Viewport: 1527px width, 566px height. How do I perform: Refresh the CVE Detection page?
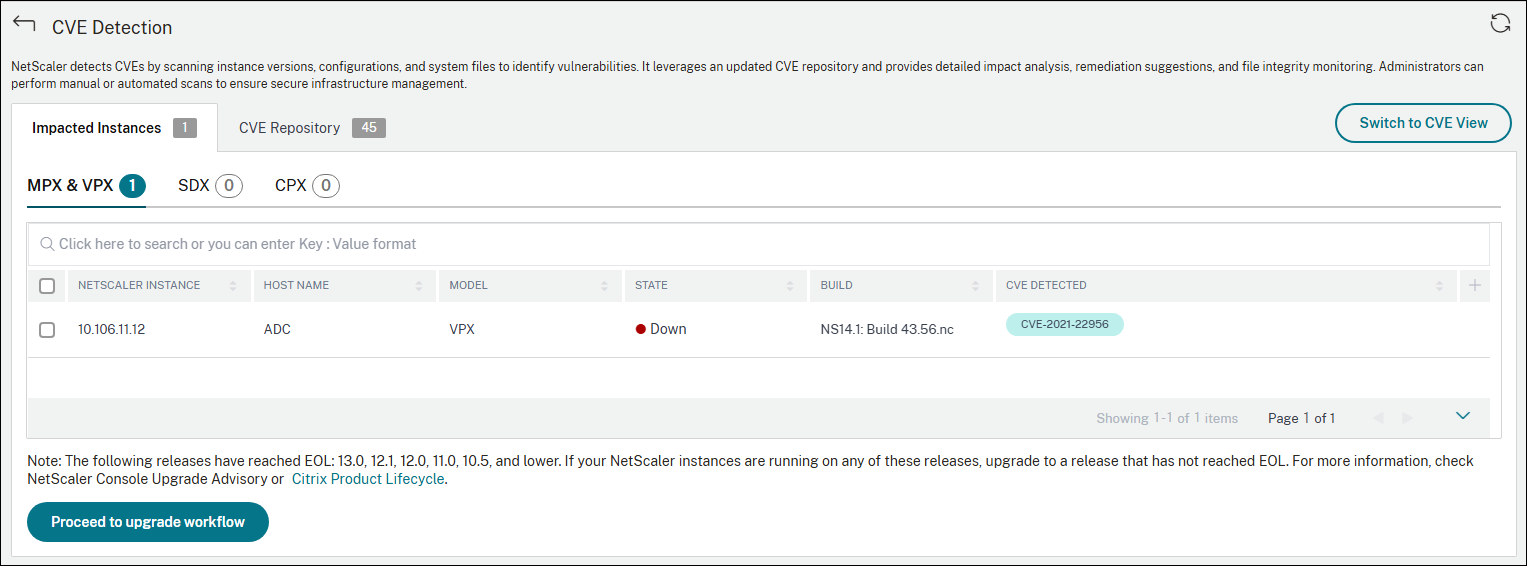pos(1499,24)
